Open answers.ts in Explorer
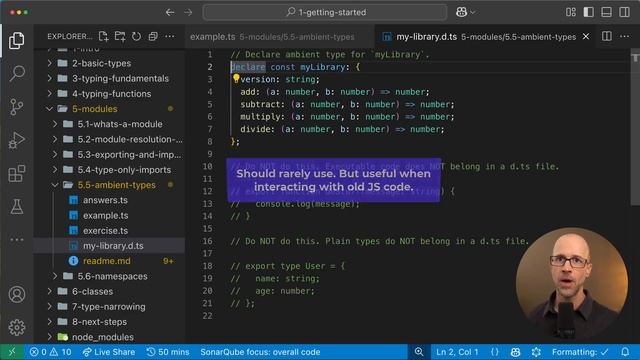The image size is (640, 360). pos(109,200)
